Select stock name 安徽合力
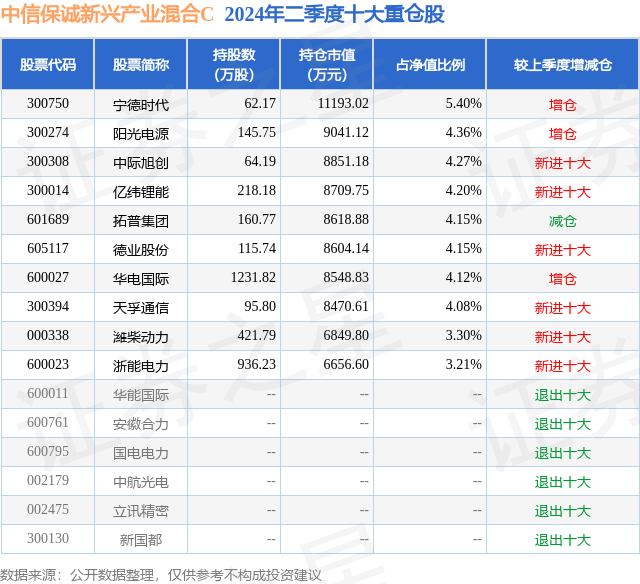 coord(141,424)
